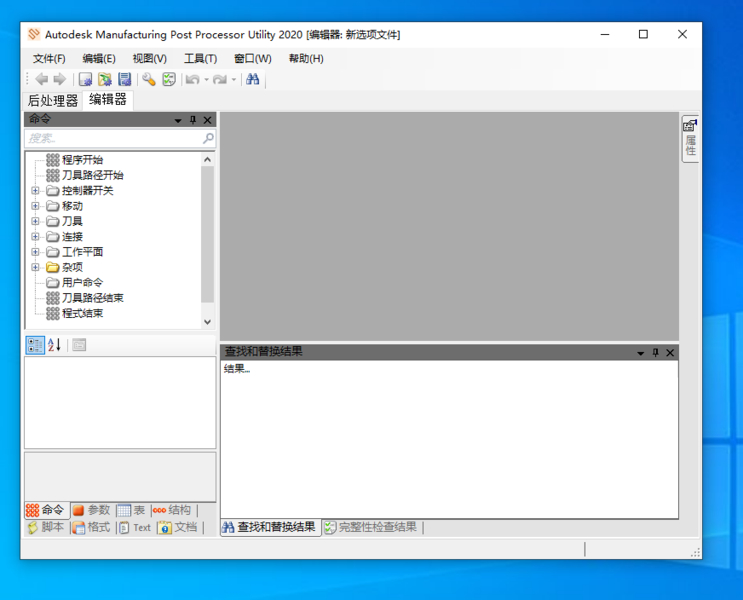Maximize the Post Processor Utility window
The height and width of the screenshot is (600, 743).
tap(643, 34)
